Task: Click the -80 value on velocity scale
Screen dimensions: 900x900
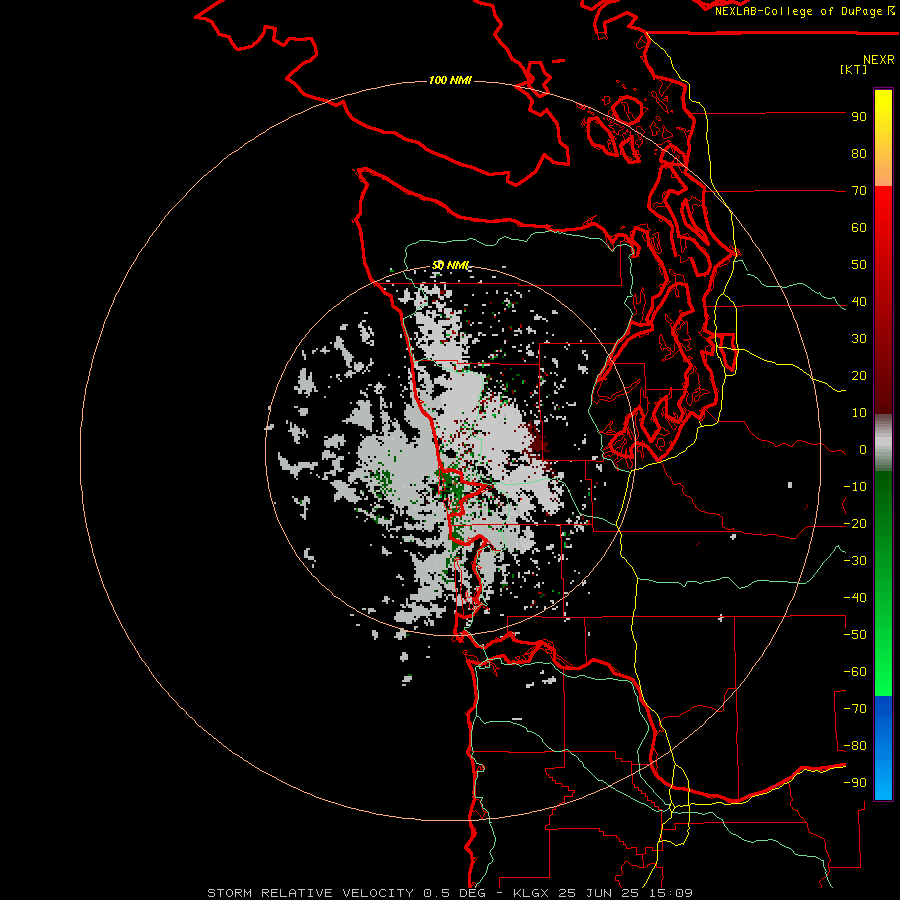Action: (855, 746)
